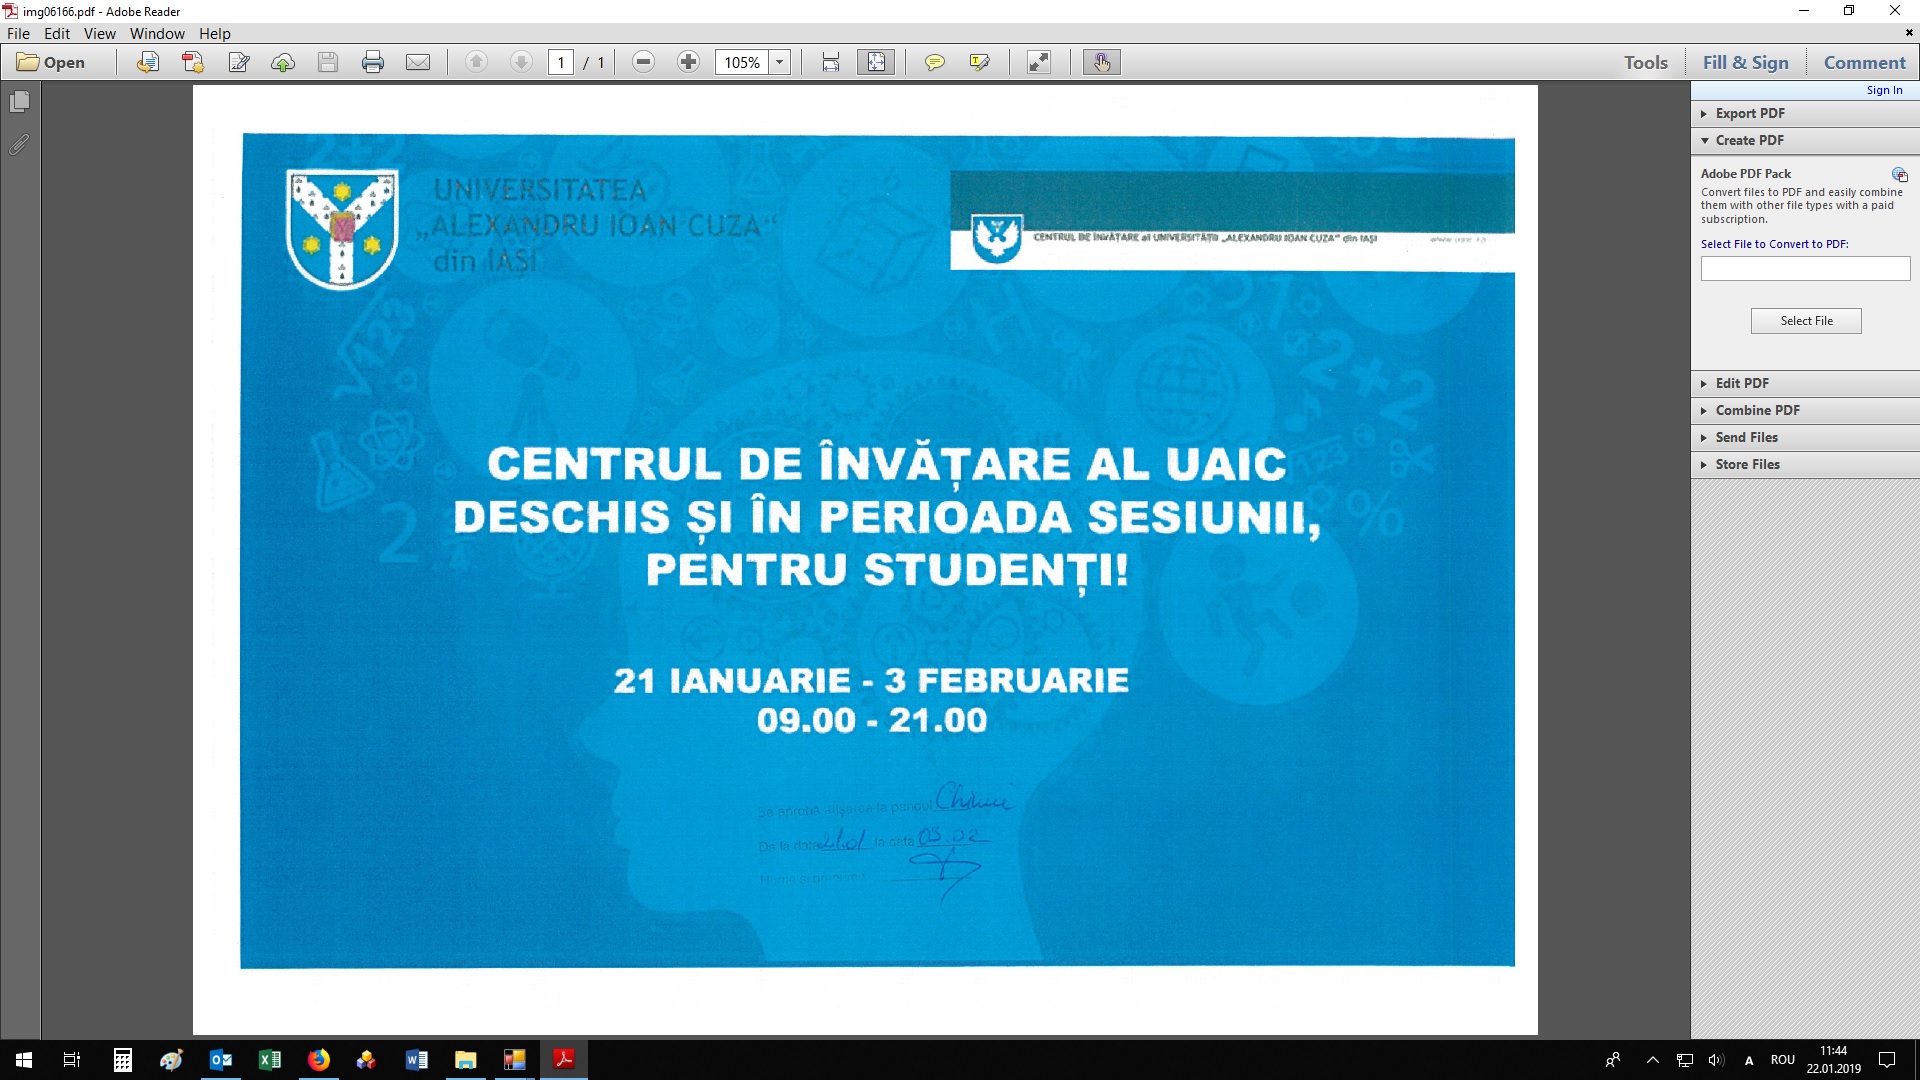Toggle the hand pan tool

pyautogui.click(x=1101, y=62)
